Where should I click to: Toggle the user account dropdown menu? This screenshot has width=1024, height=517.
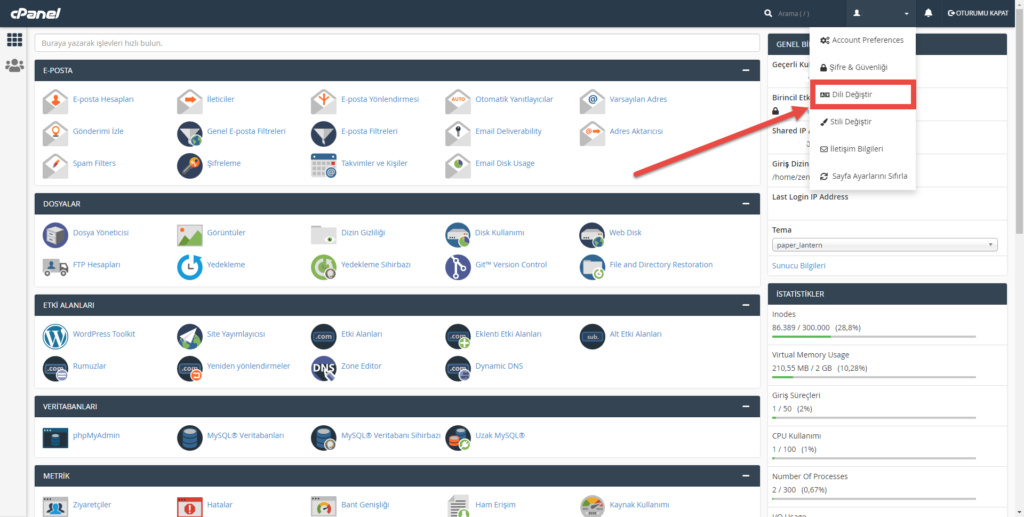coord(881,13)
